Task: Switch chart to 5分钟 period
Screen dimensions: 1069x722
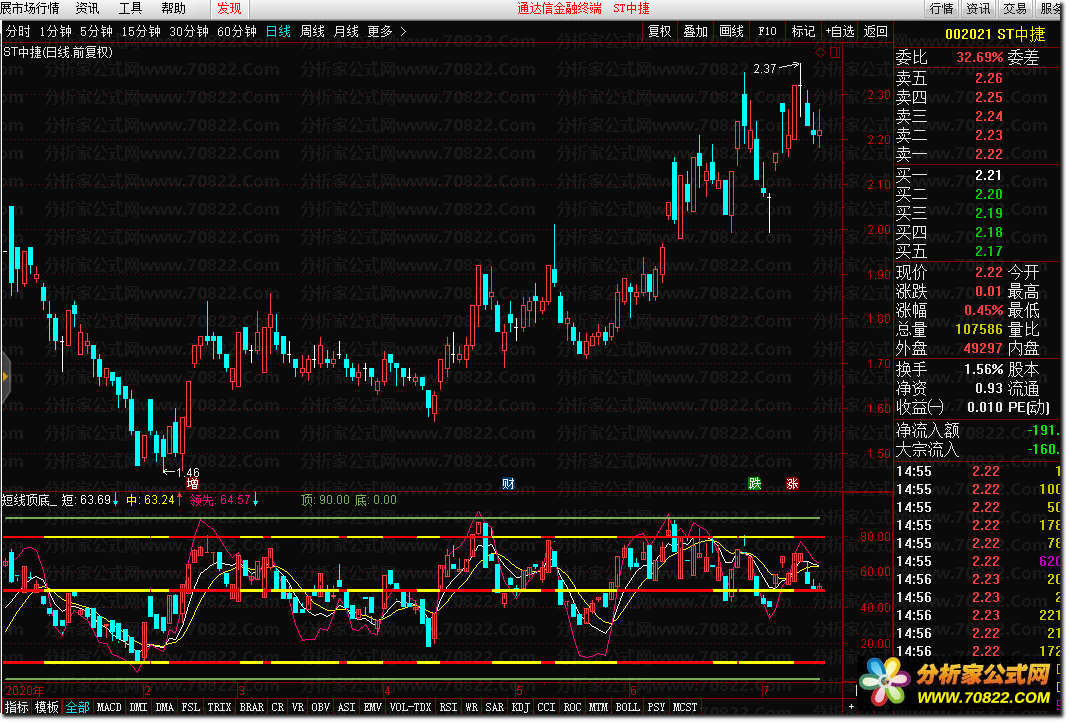Action: [x=96, y=31]
